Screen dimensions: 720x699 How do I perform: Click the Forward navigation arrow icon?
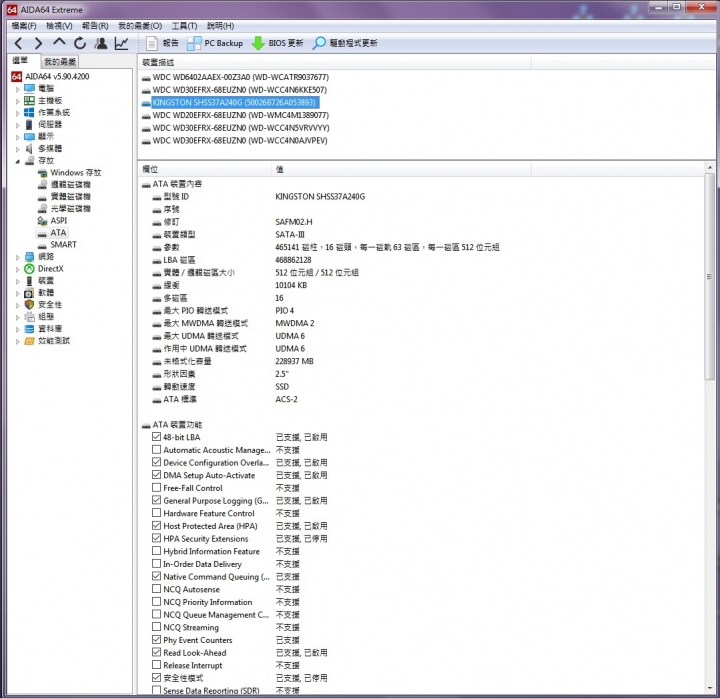pos(39,44)
